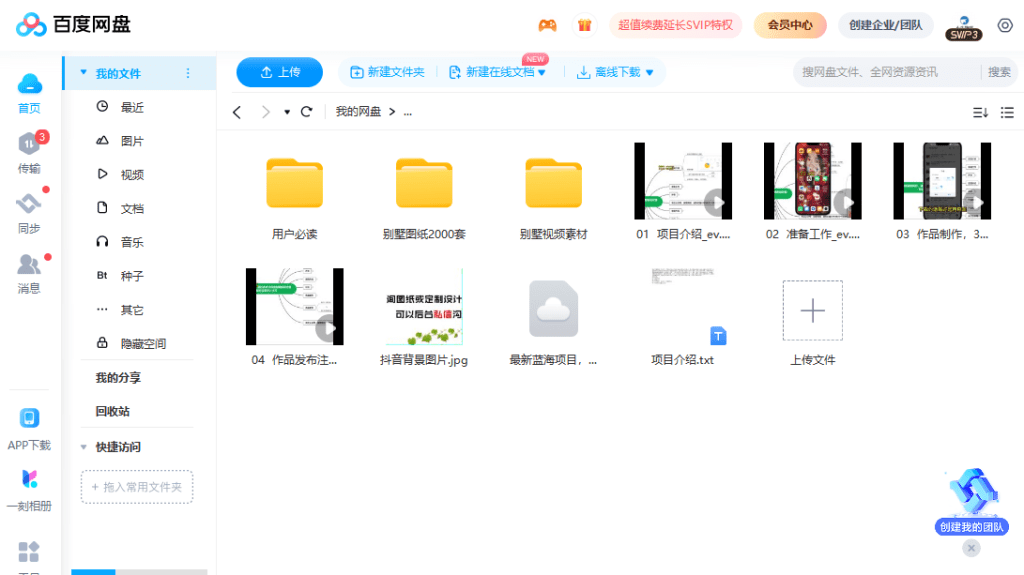The height and width of the screenshot is (575, 1024).
Task: Select video thumbnail 01 项目介绍
Action: pos(683,181)
